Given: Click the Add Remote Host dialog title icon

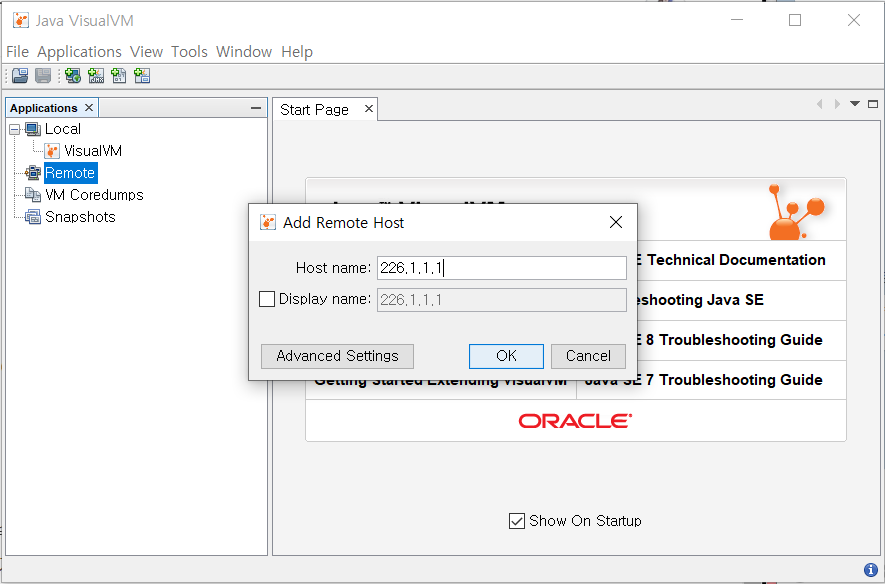Looking at the screenshot, I should 268,222.
